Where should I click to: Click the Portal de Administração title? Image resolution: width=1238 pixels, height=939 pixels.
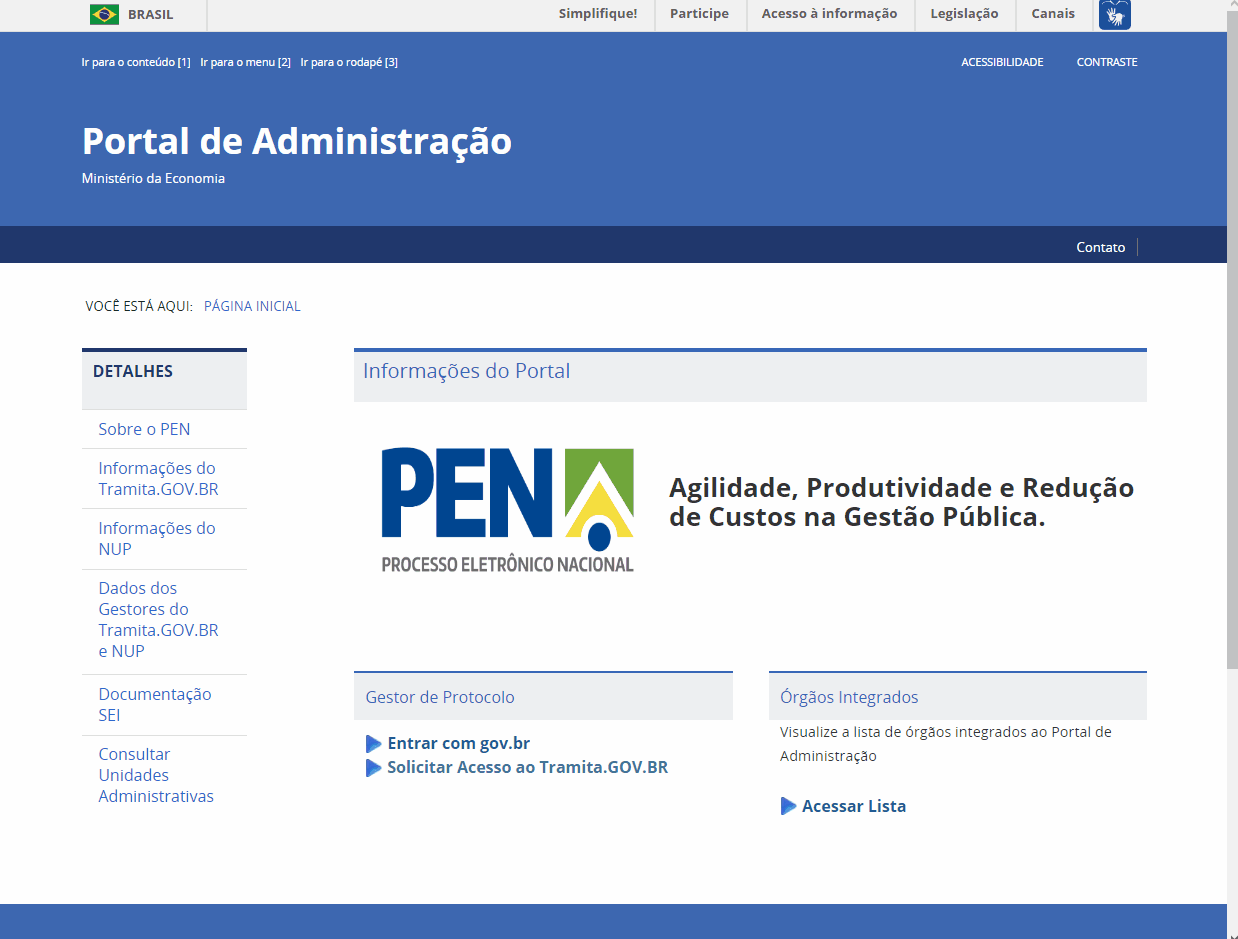[x=297, y=142]
